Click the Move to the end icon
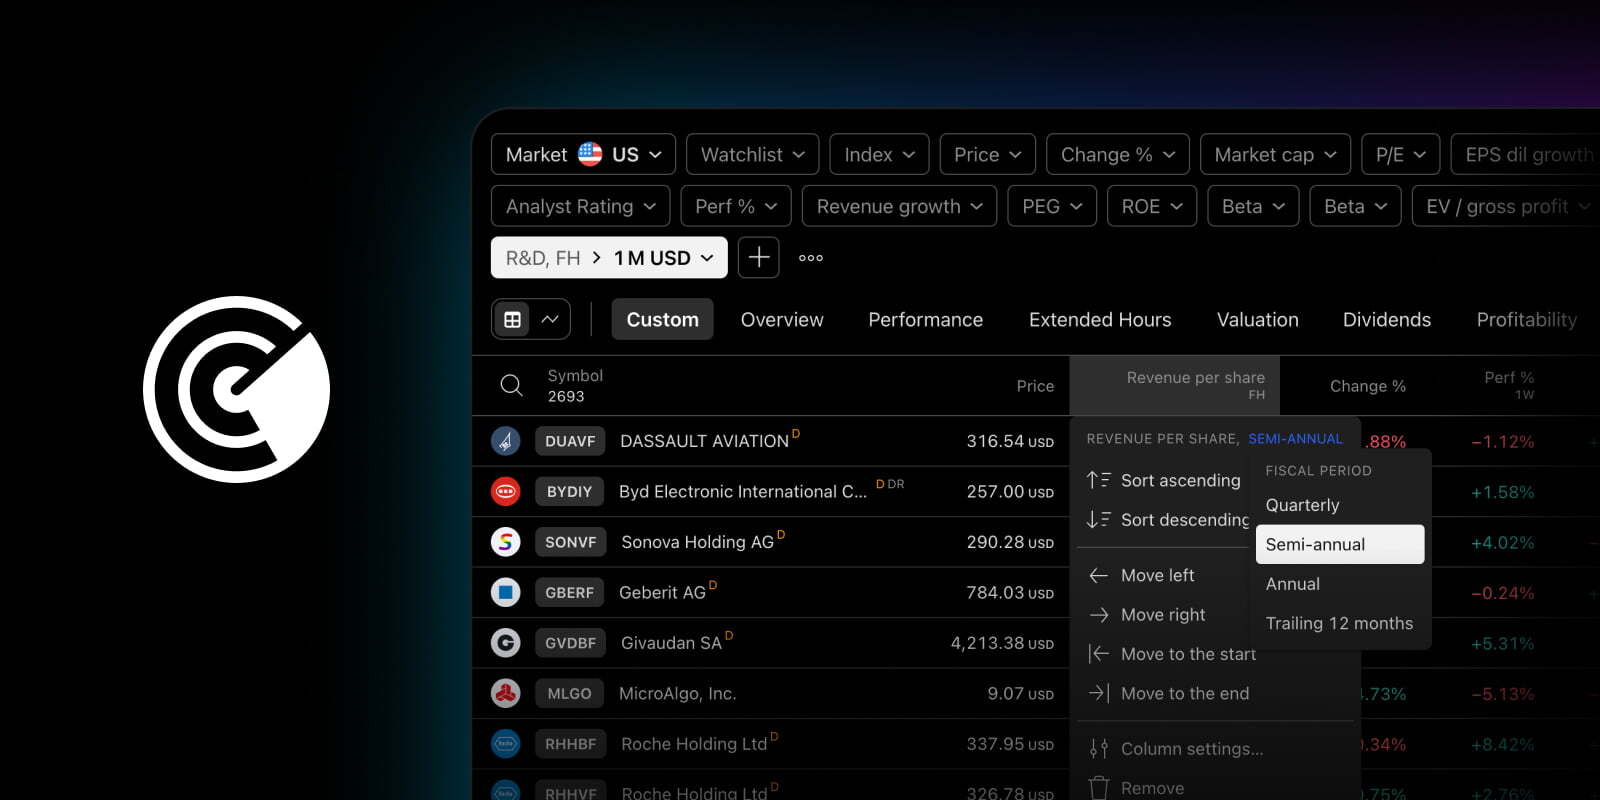This screenshot has height=800, width=1600. click(x=1099, y=693)
